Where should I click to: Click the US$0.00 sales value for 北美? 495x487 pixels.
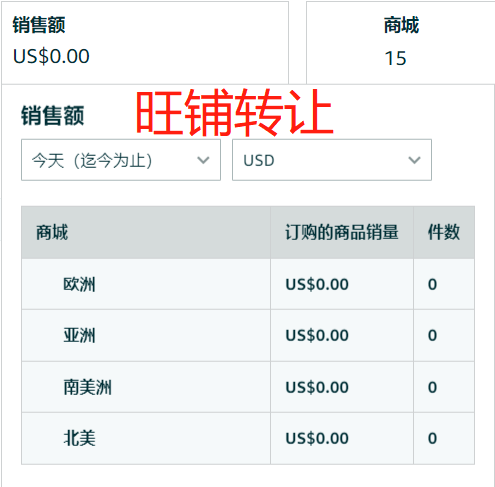pos(317,438)
